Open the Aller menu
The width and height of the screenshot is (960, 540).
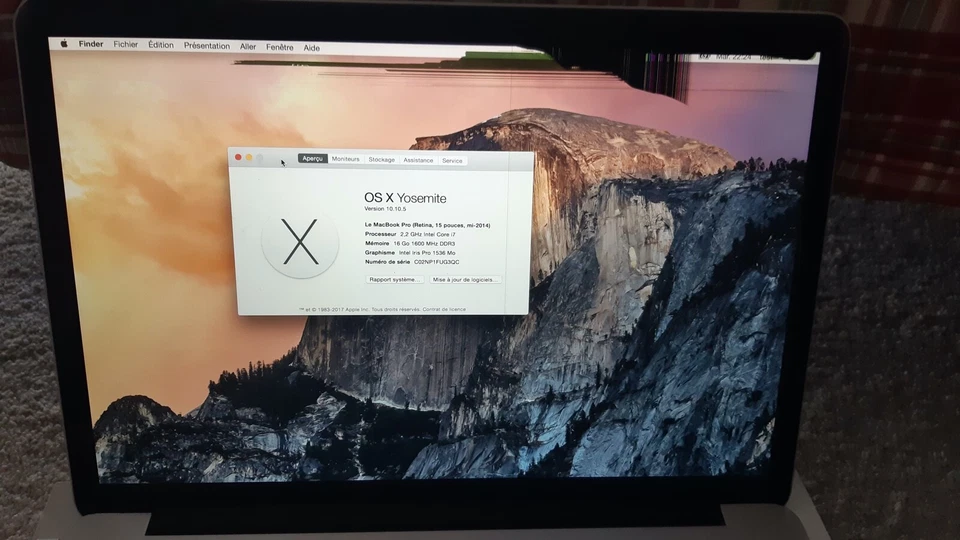(x=248, y=47)
